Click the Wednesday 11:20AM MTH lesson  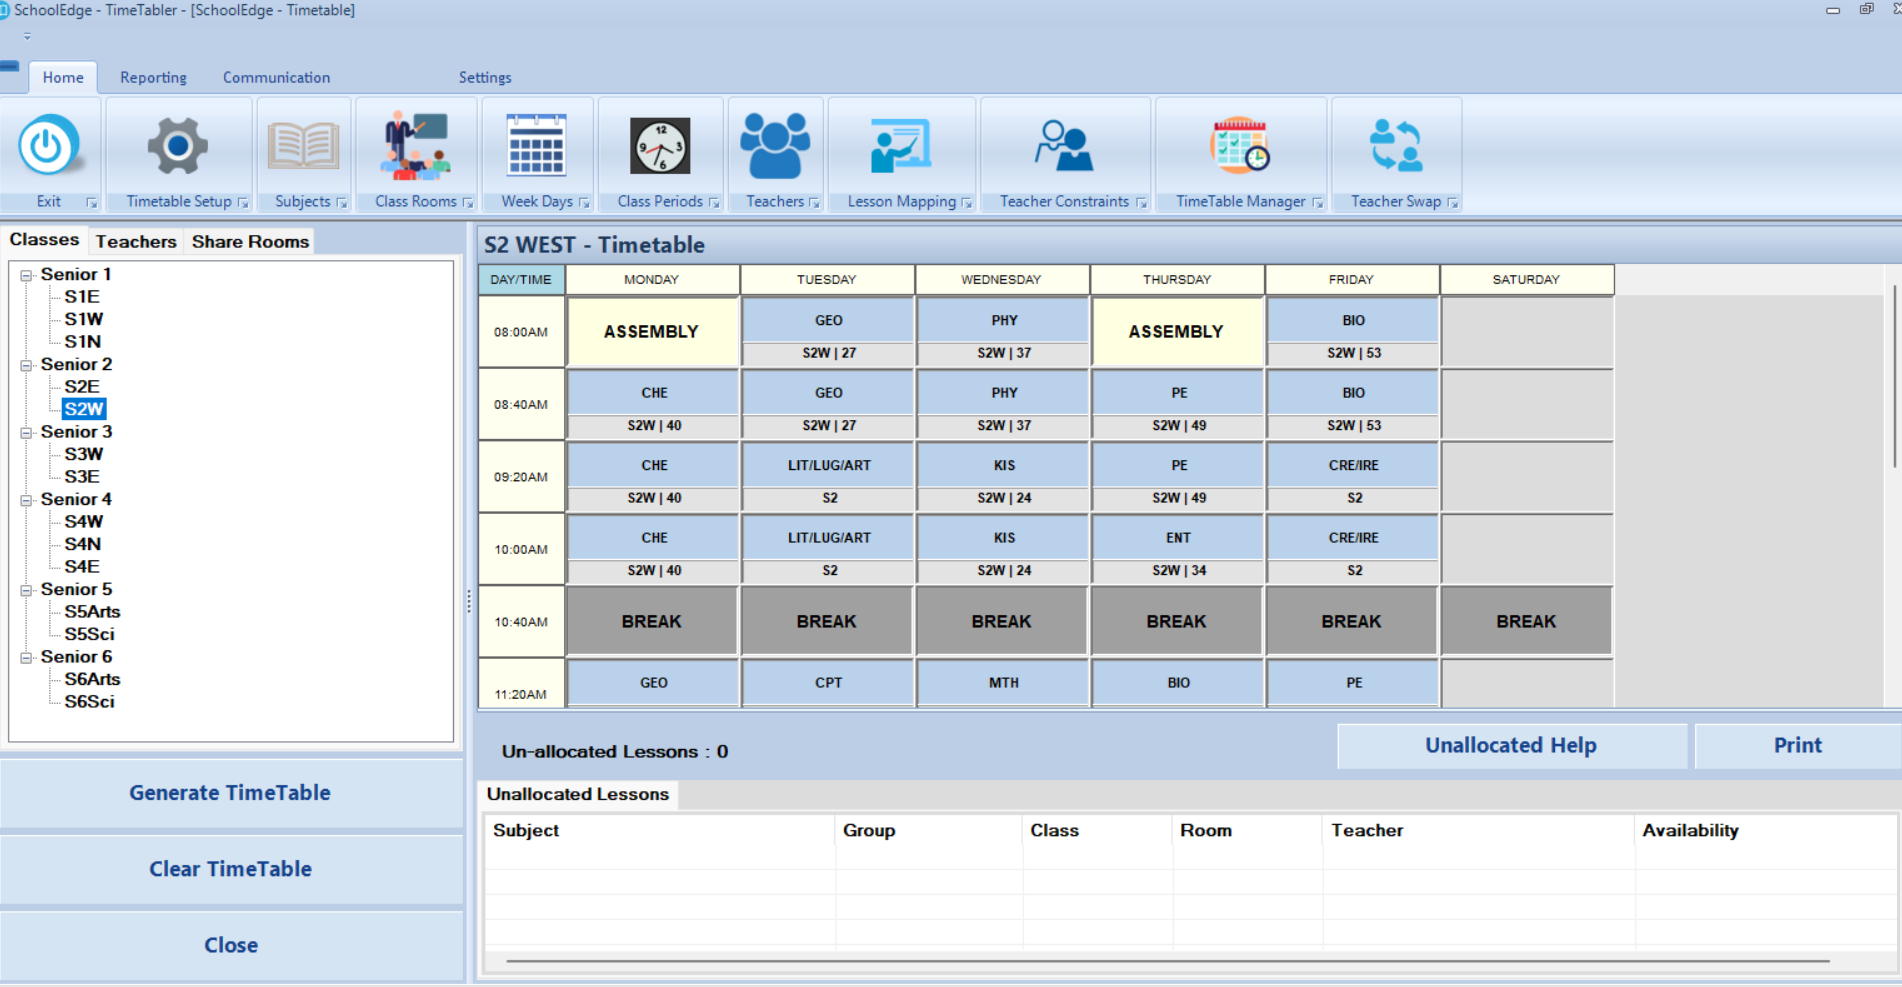1003,683
